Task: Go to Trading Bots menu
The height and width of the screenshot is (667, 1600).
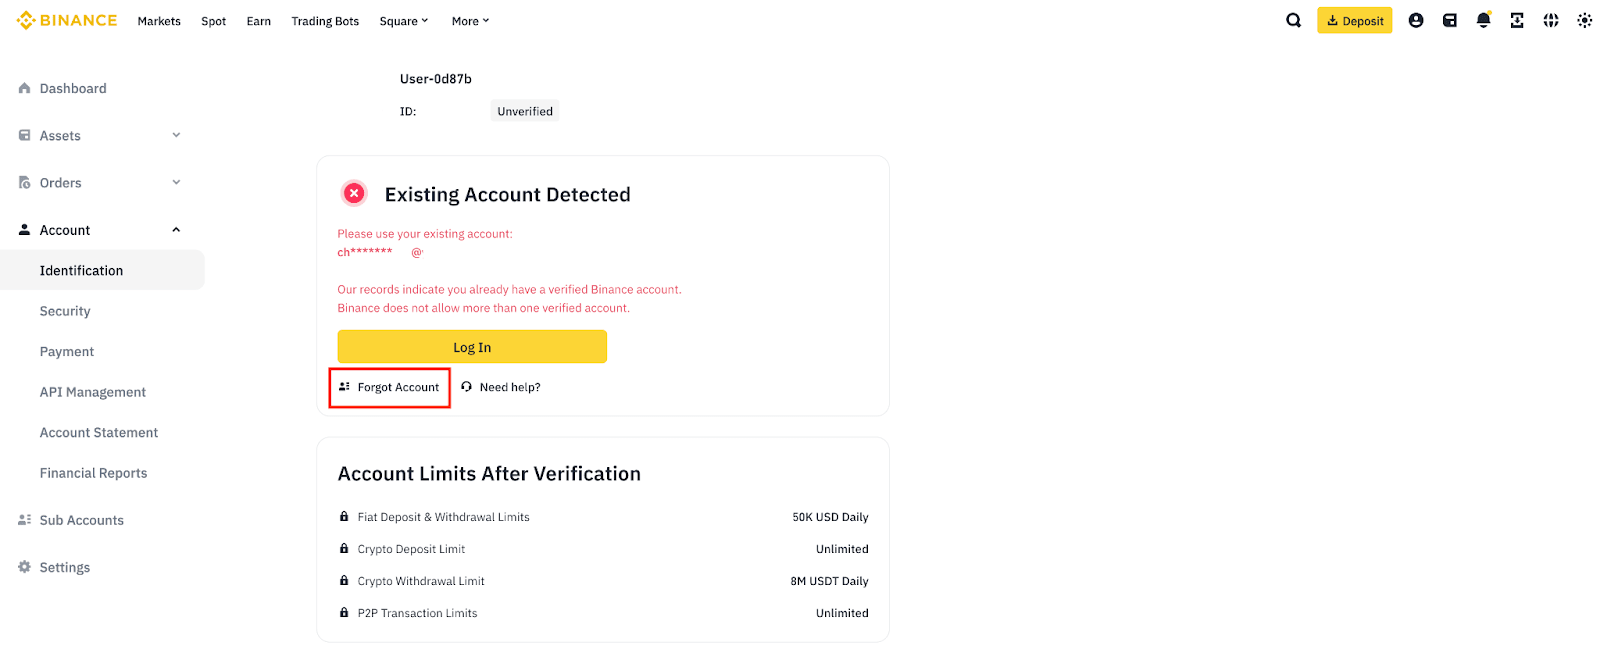Action: click(325, 21)
